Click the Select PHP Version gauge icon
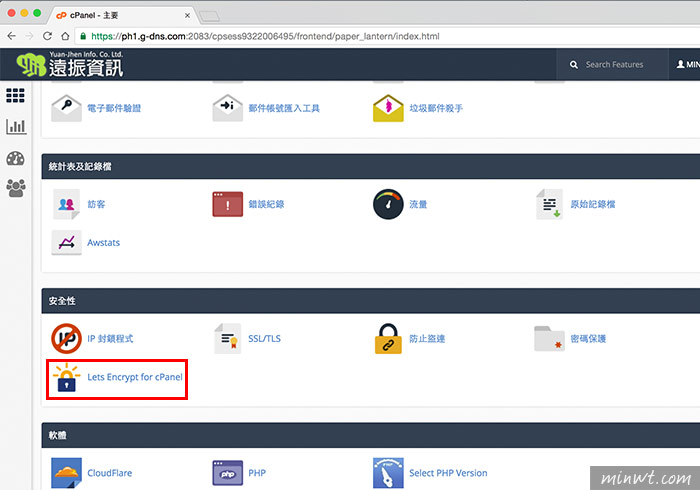The height and width of the screenshot is (490, 700). click(x=388, y=473)
